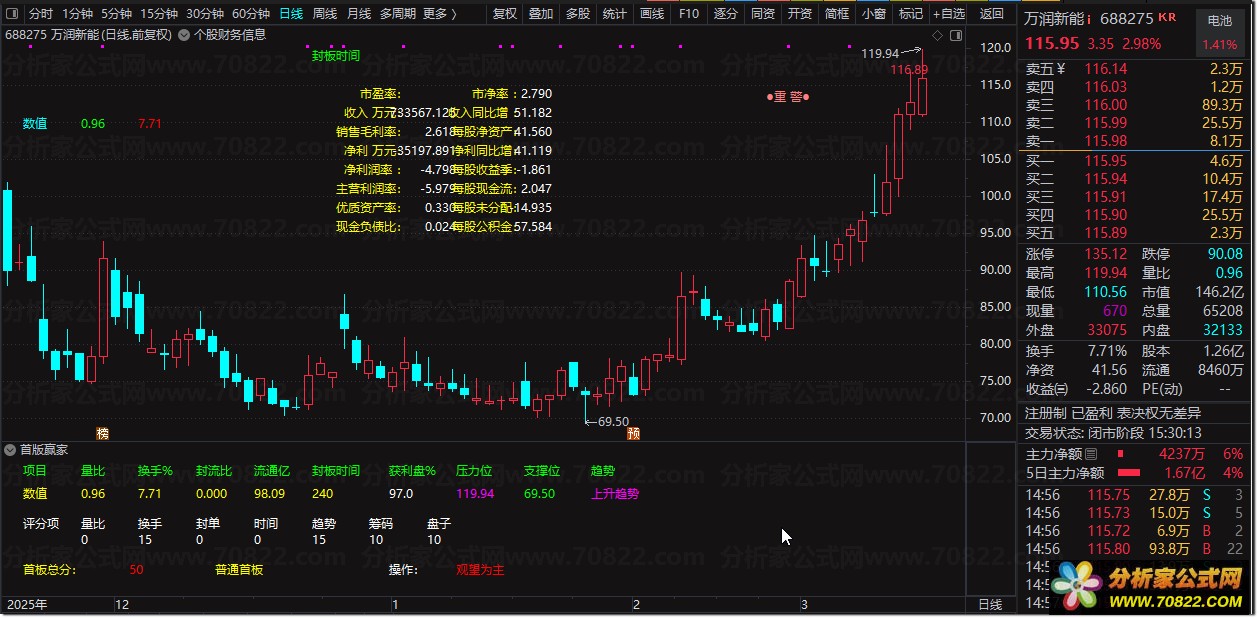Switch to 月线 monthly chart

pos(359,14)
